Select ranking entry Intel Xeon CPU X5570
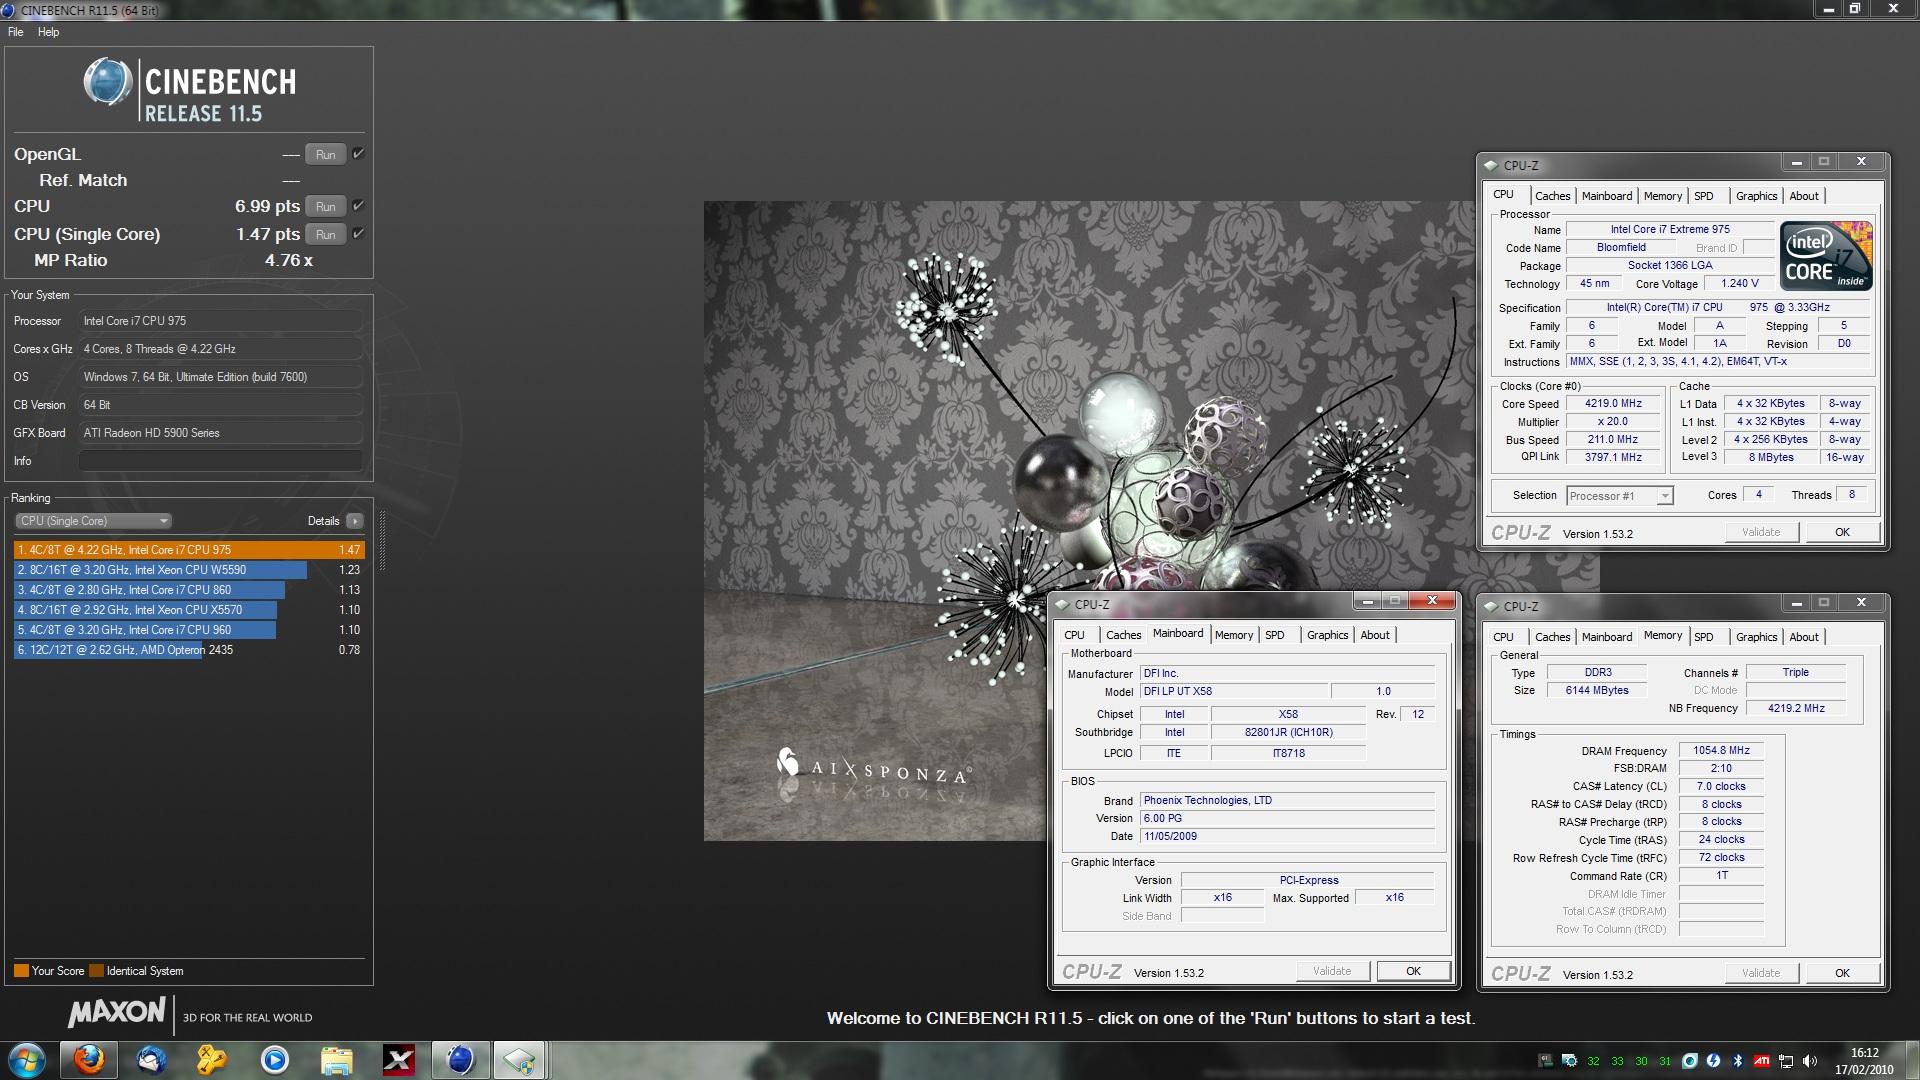Viewport: 1920px width, 1080px height. (189, 610)
